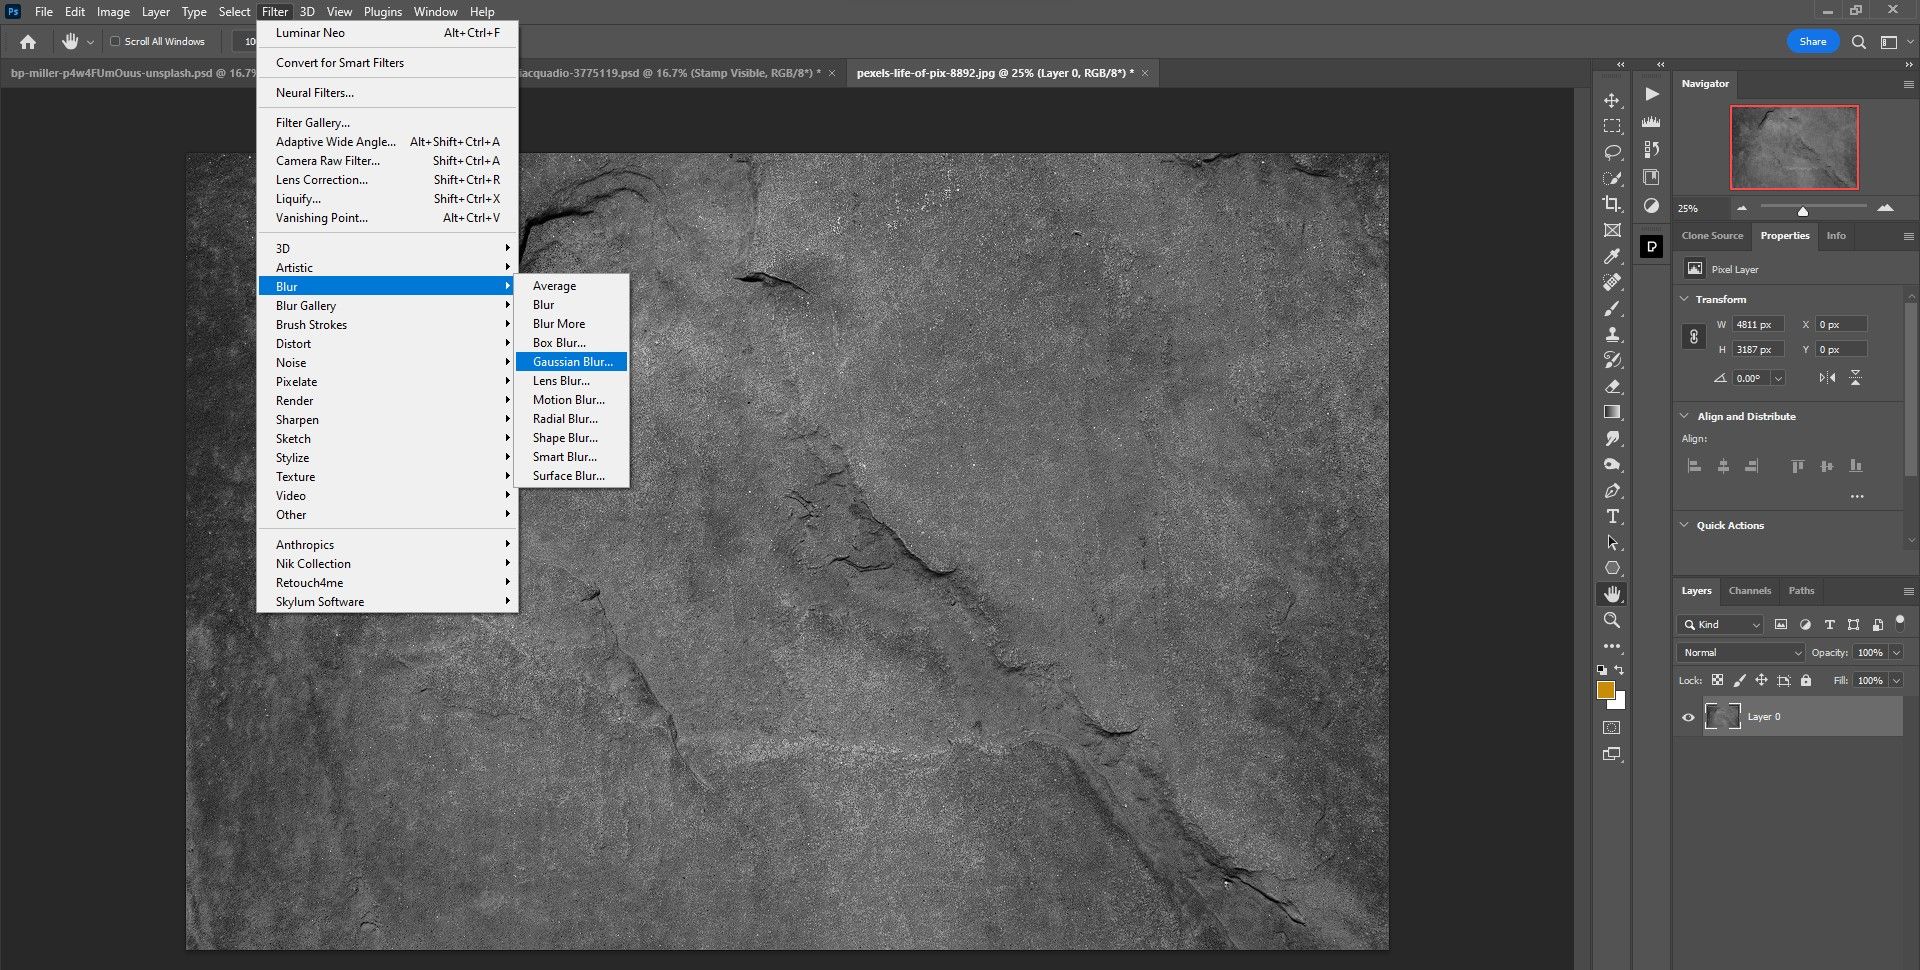The image size is (1920, 970).
Task: Collapse the Quick Actions section
Action: [x=1684, y=525]
